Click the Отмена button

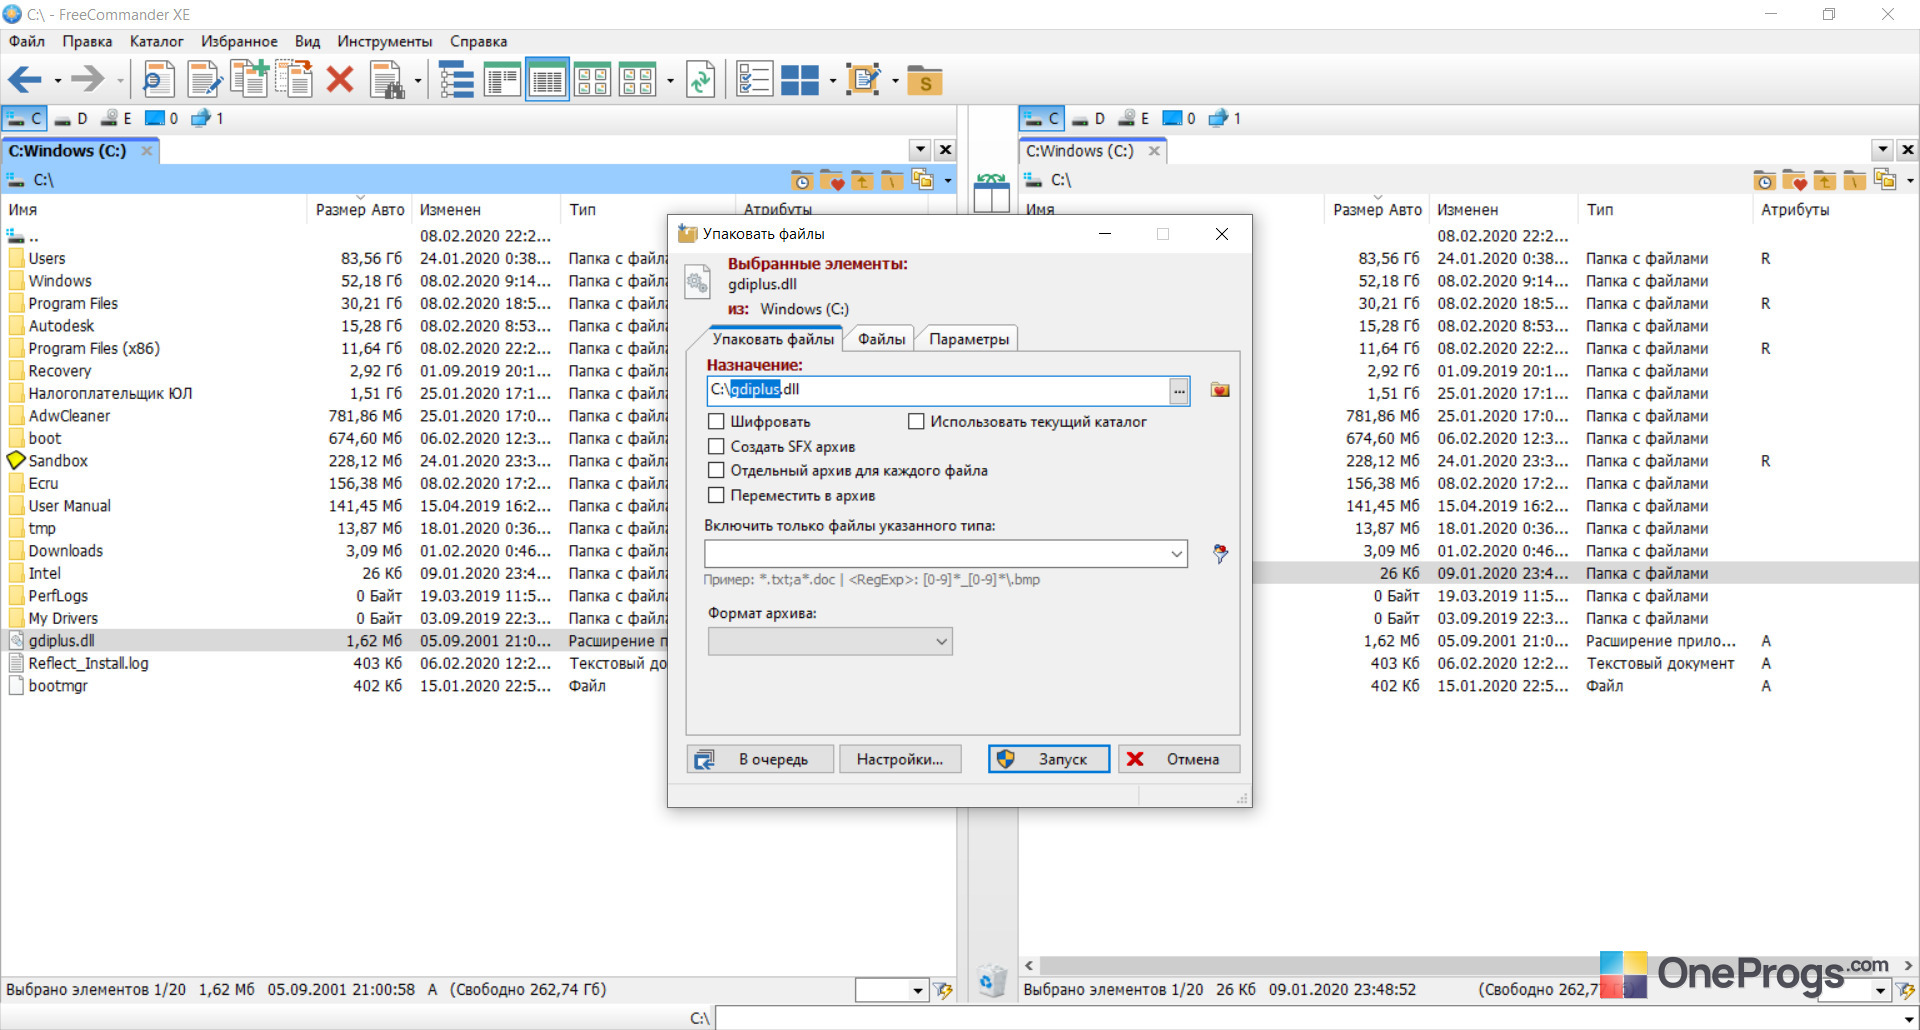coord(1179,759)
